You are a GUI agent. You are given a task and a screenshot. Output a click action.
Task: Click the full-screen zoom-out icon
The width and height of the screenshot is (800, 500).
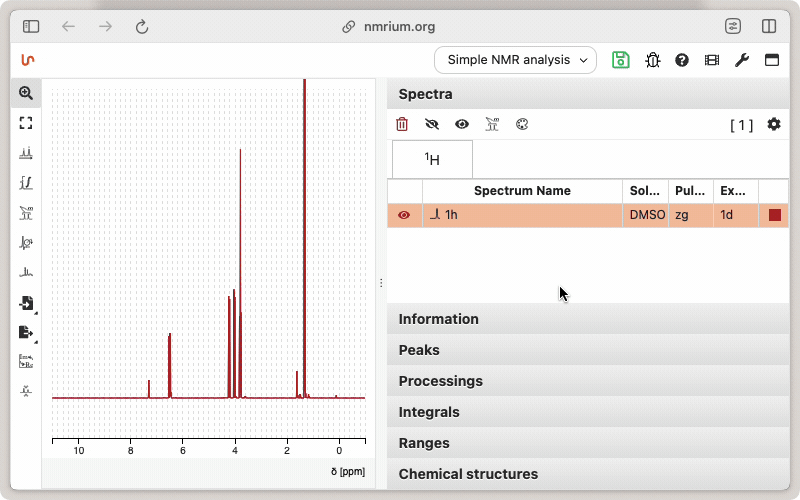click(x=26, y=123)
